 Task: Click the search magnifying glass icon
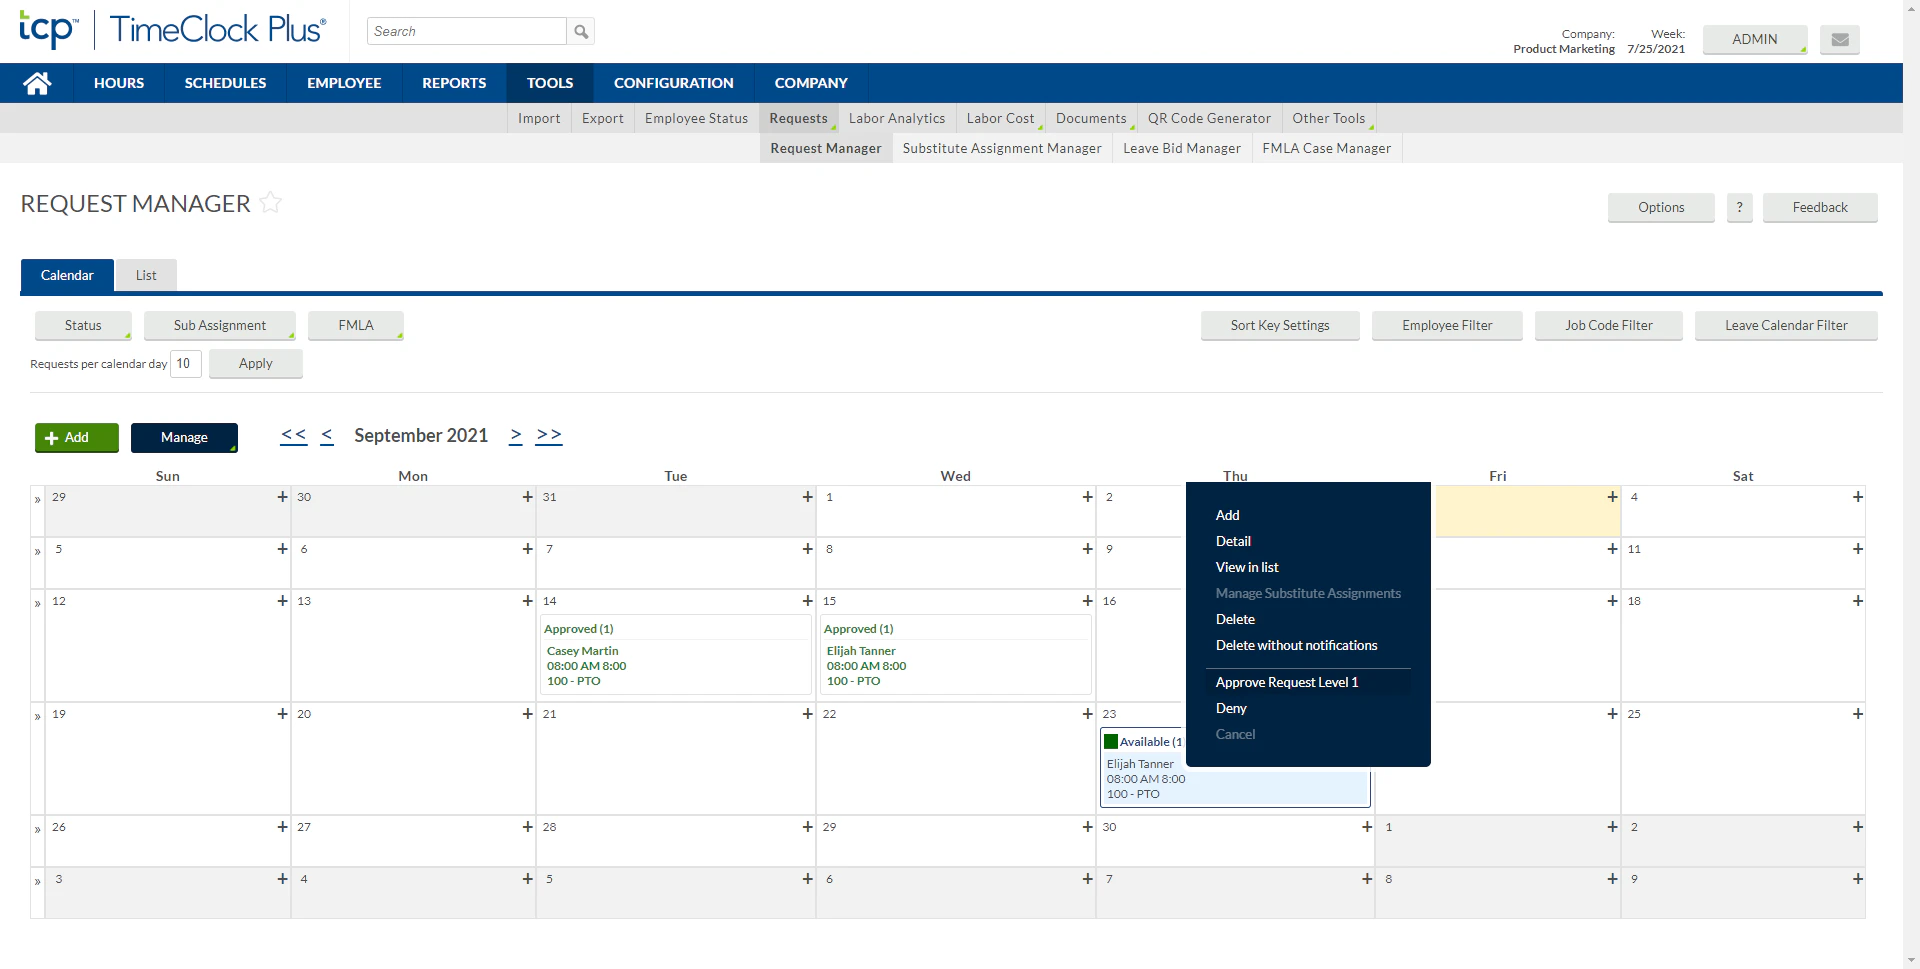coord(580,31)
